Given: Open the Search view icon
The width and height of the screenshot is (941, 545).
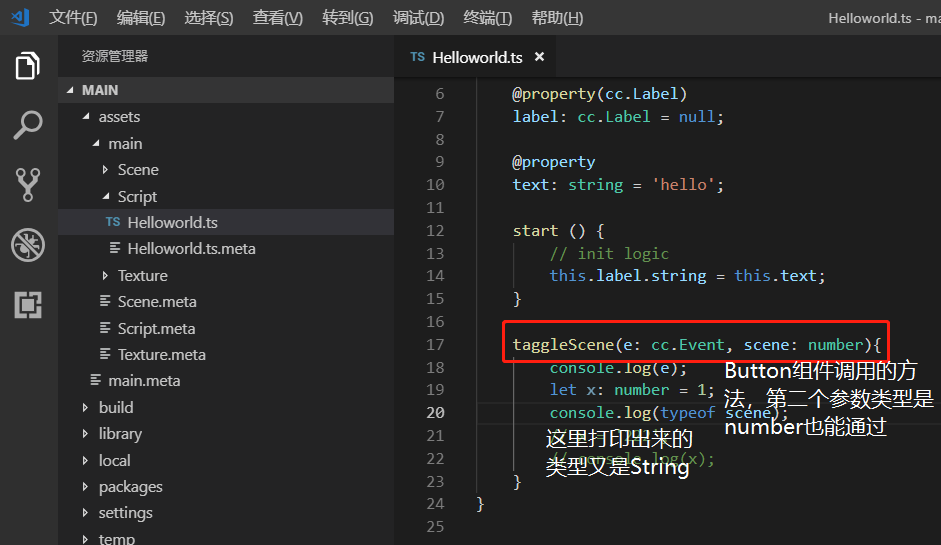Looking at the screenshot, I should 28,125.
